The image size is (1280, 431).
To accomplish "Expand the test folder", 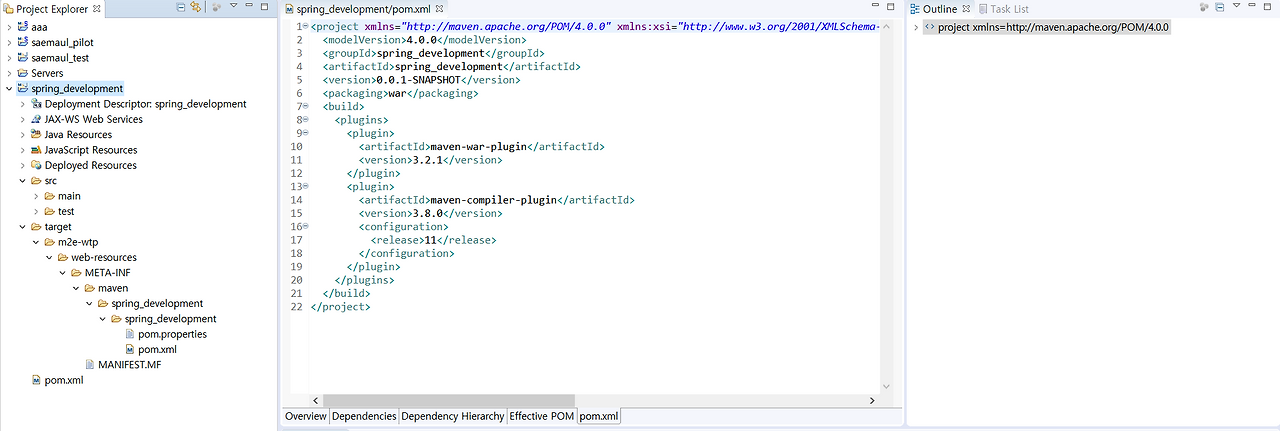I will tap(36, 211).
